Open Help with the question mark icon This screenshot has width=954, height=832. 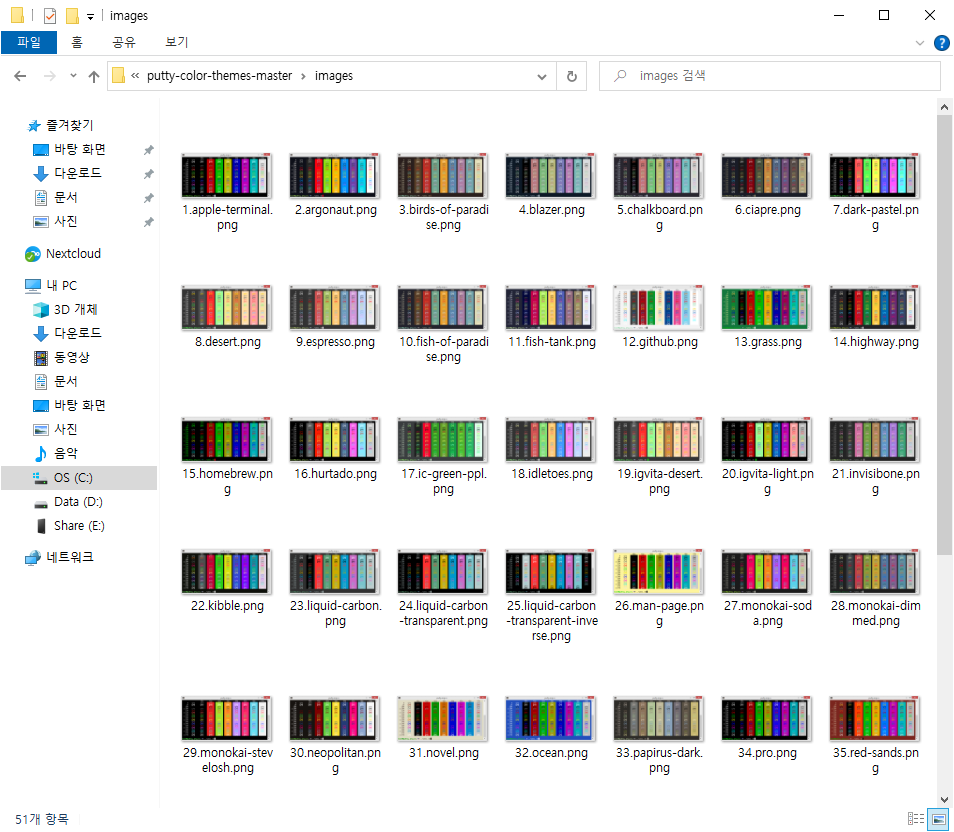tap(941, 43)
